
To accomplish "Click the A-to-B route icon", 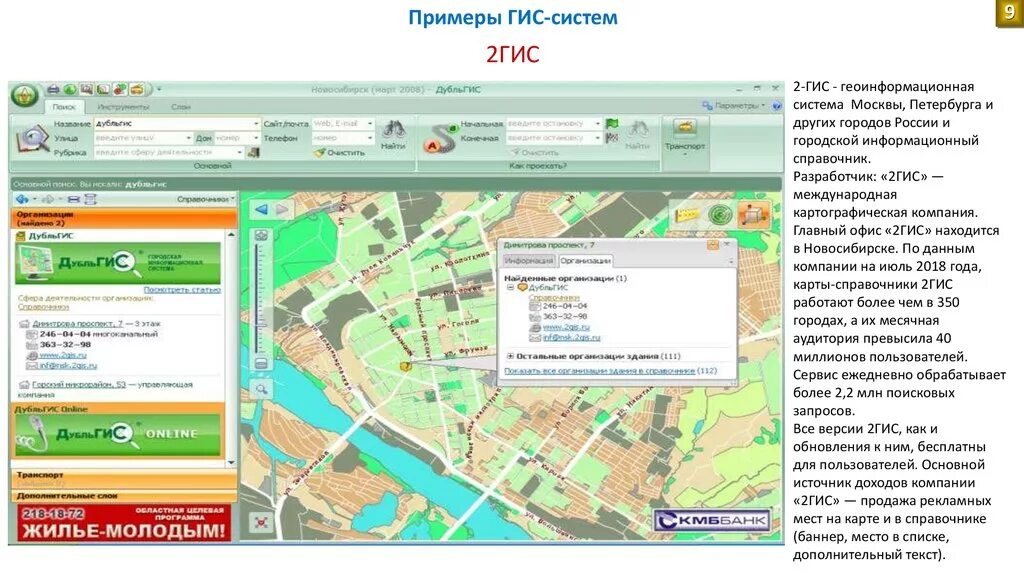I will [441, 138].
